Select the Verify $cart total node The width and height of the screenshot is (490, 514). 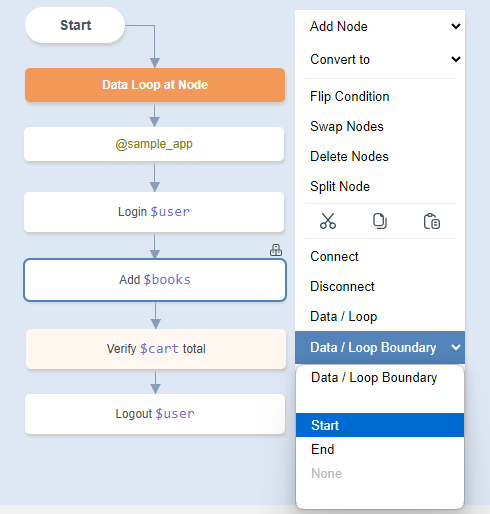(156, 349)
